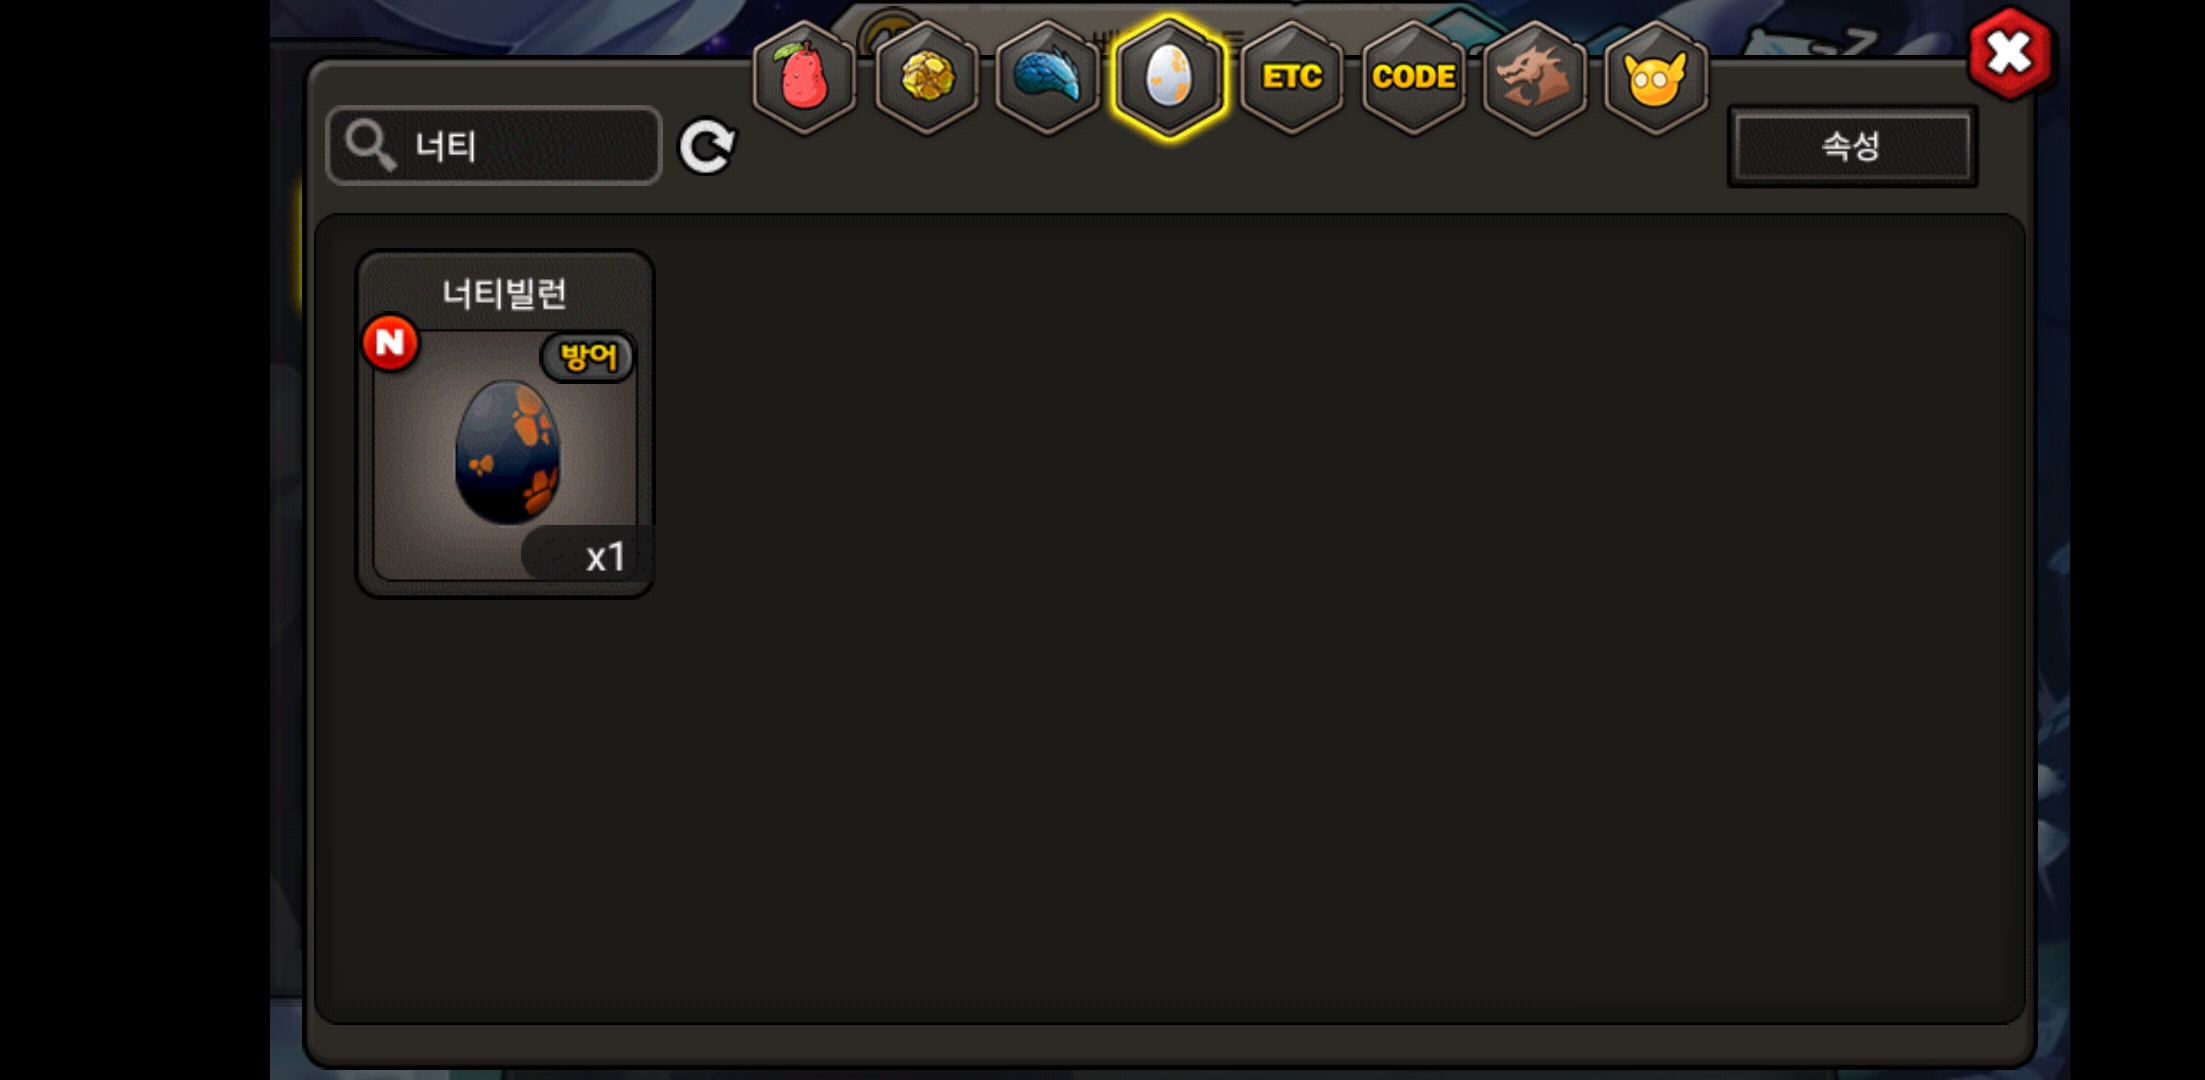Click the magnifying glass search icon

pyautogui.click(x=369, y=146)
